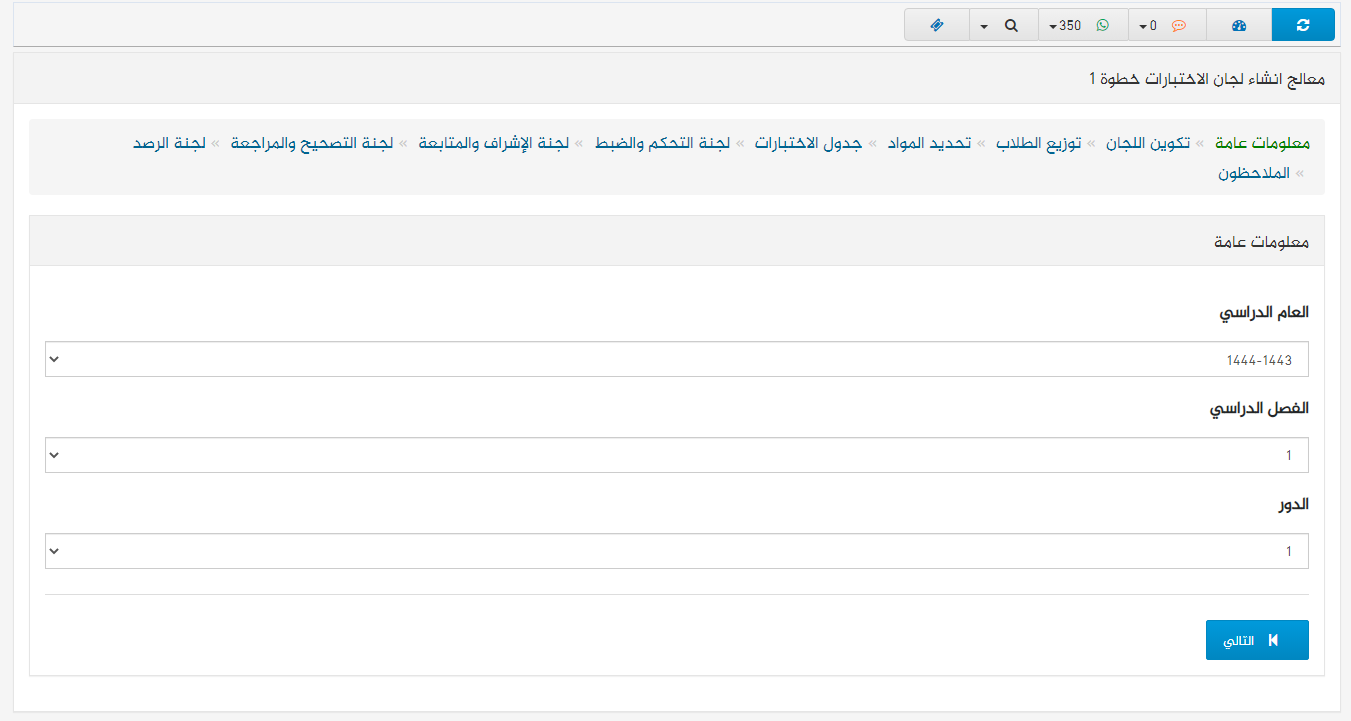The width and height of the screenshot is (1351, 721).
Task: Open لجنة التصحيح والمراجعة step
Action: click(x=310, y=143)
